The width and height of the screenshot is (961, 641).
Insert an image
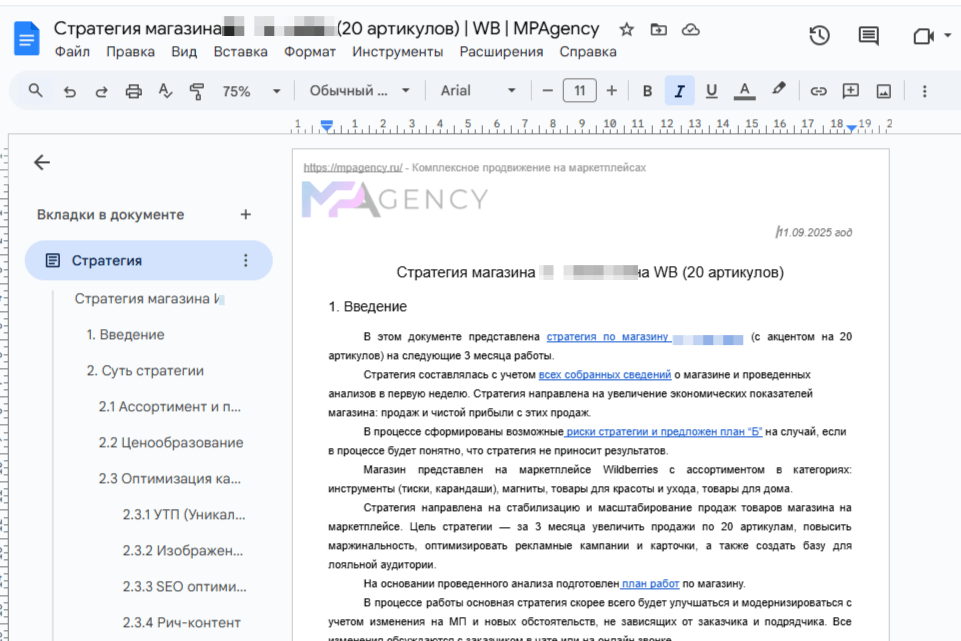pos(883,91)
